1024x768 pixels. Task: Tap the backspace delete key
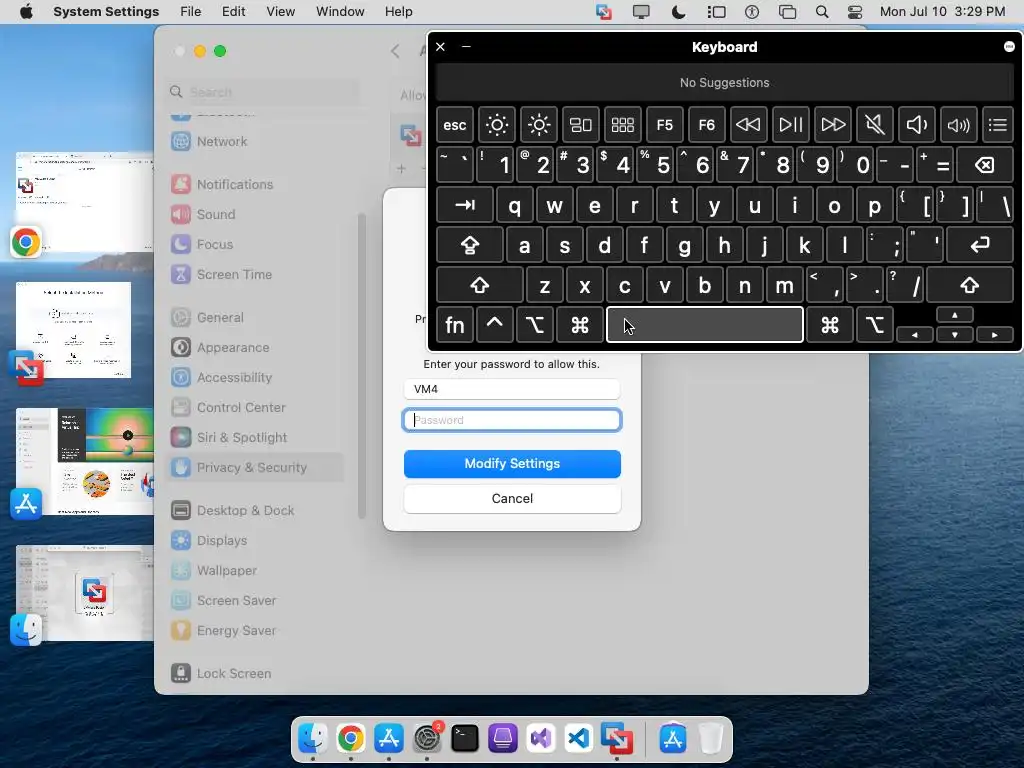[985, 165]
